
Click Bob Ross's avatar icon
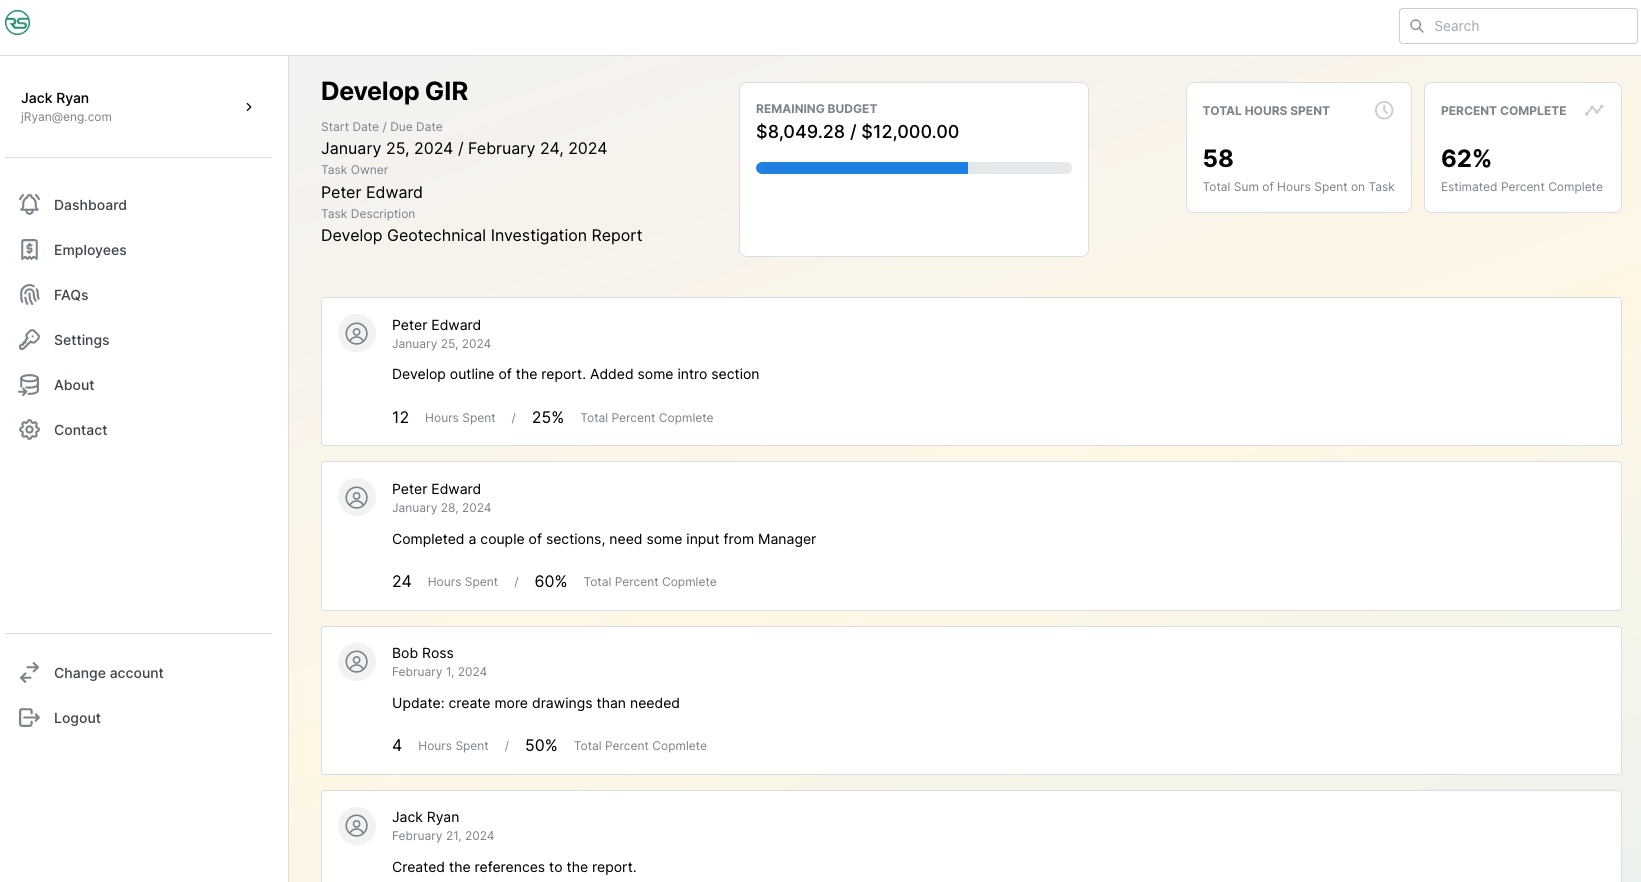point(357,661)
